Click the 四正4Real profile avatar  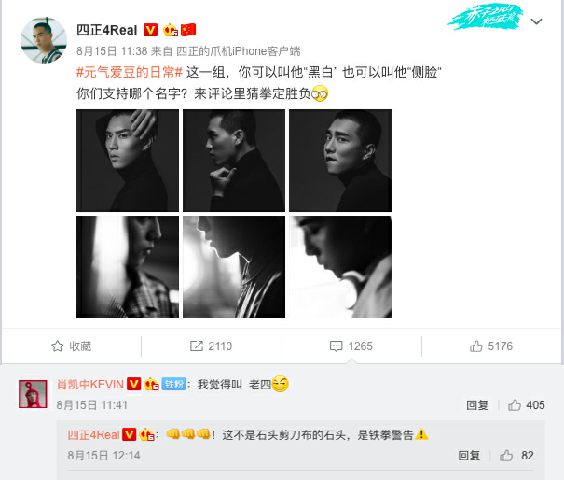(44, 40)
